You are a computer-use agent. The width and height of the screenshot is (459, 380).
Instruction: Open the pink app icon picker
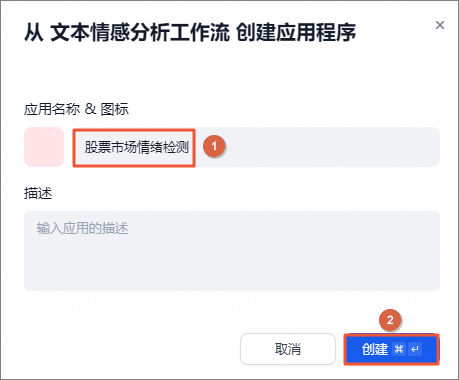point(44,147)
